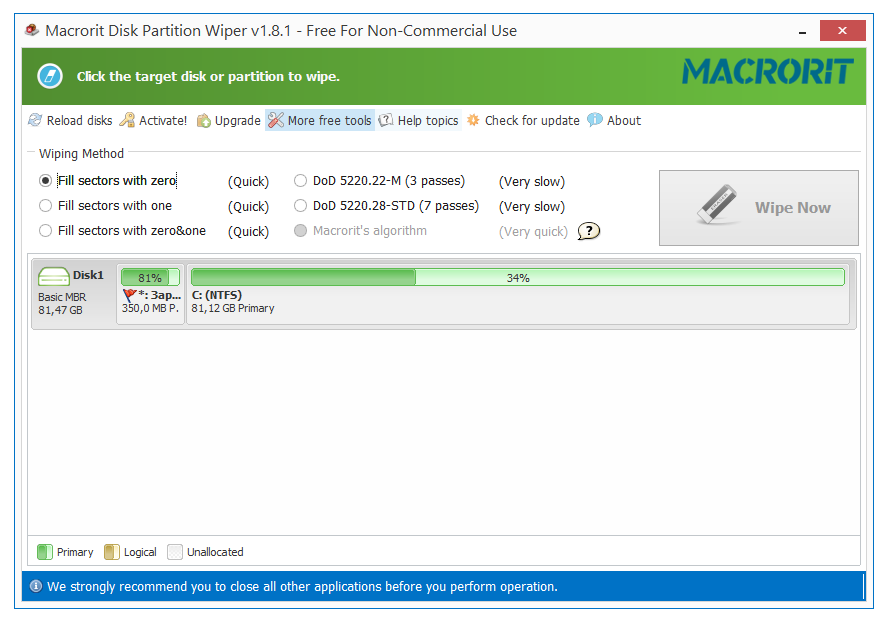Screen dimensions: 893x631
Task: Open Upgrade toolbar entry
Action: click(x=228, y=121)
